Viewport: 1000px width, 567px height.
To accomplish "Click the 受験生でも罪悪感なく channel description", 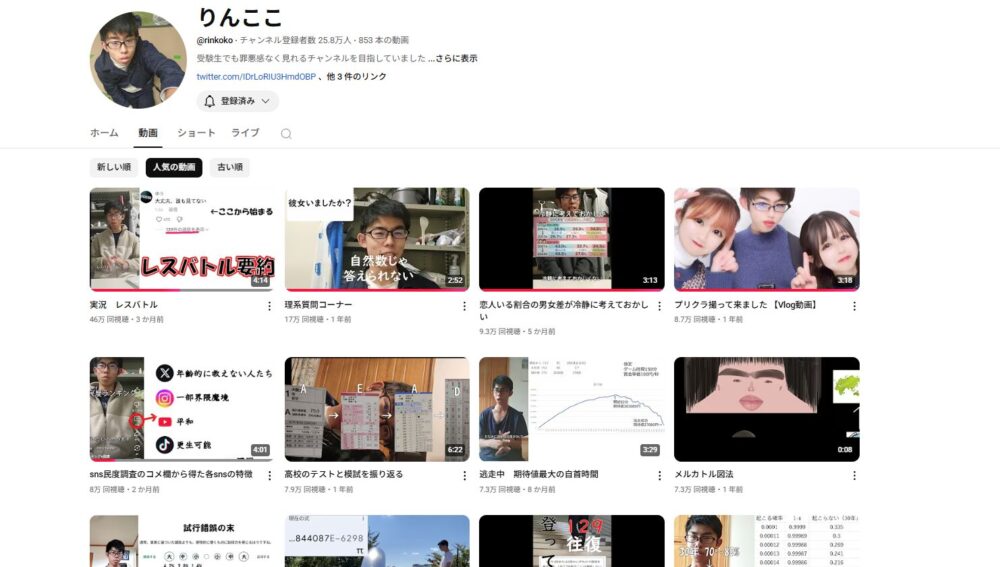I will [311, 58].
